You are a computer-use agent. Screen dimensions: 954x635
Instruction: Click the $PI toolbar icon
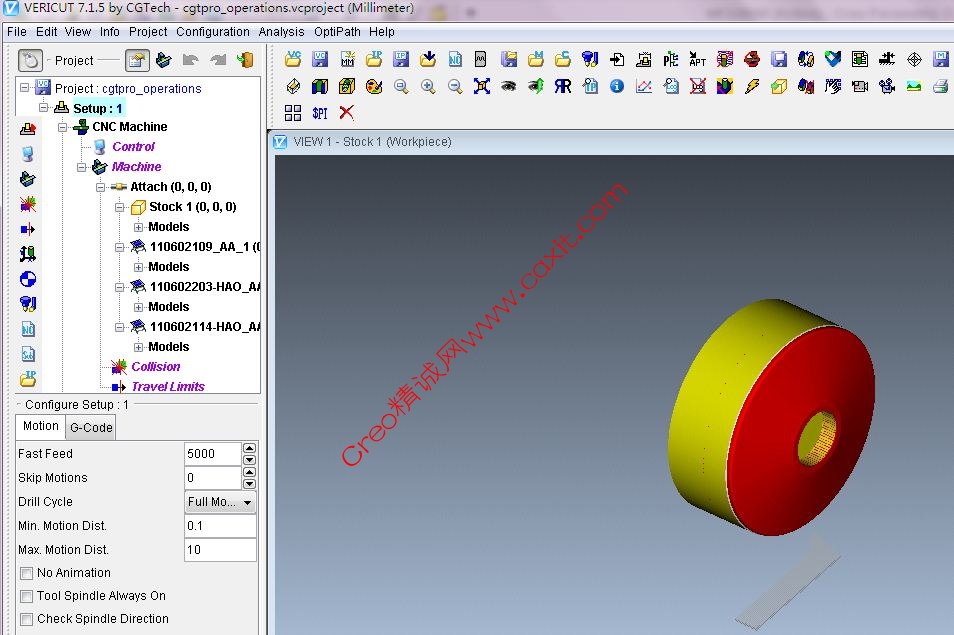coord(320,113)
